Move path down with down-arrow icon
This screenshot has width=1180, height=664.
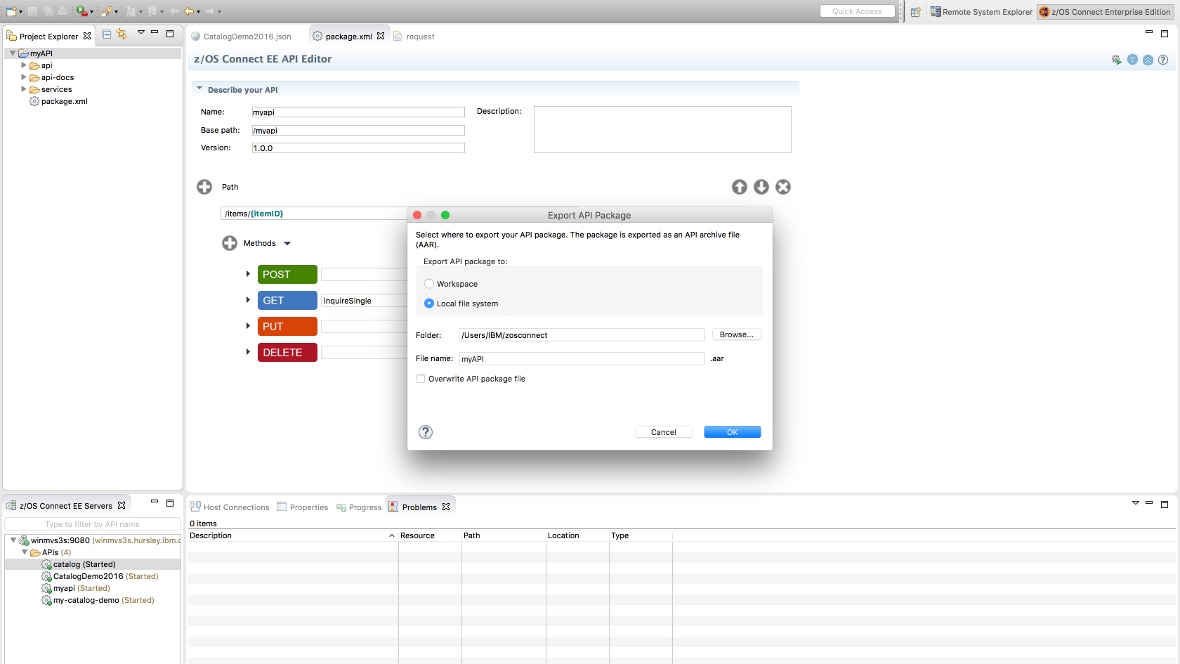tap(761, 187)
